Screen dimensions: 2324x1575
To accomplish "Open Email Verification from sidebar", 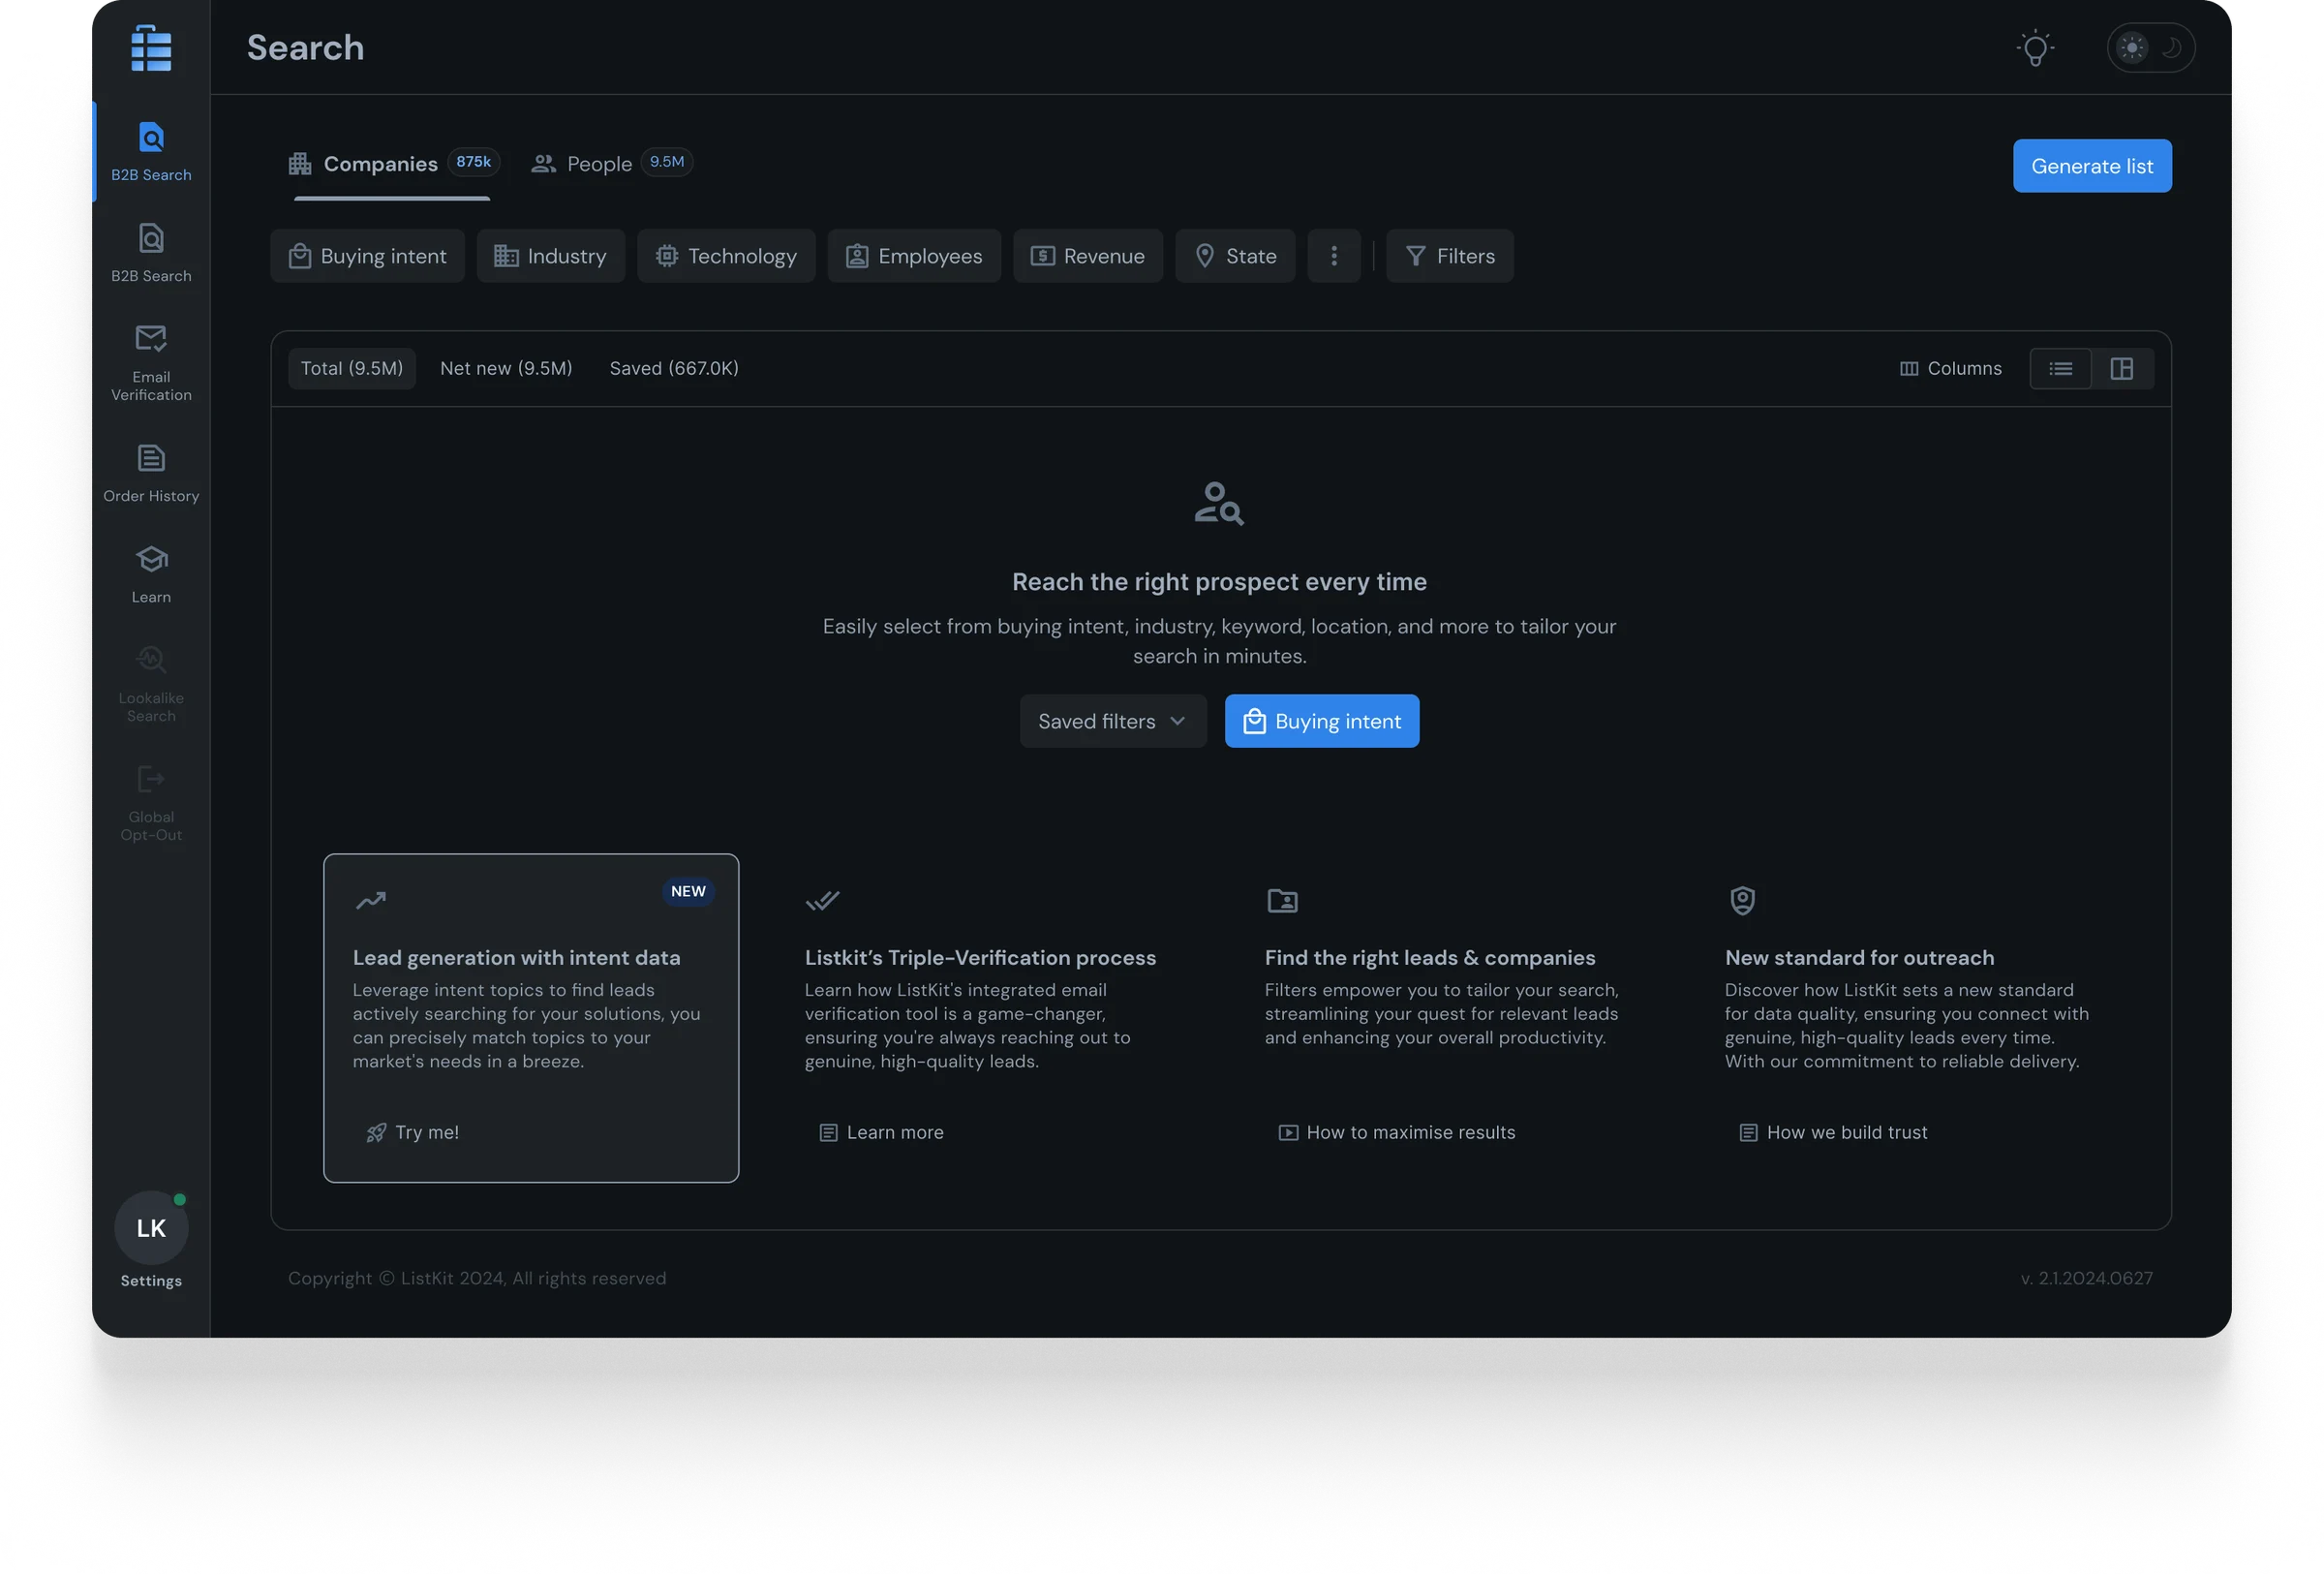I will click(x=151, y=363).
